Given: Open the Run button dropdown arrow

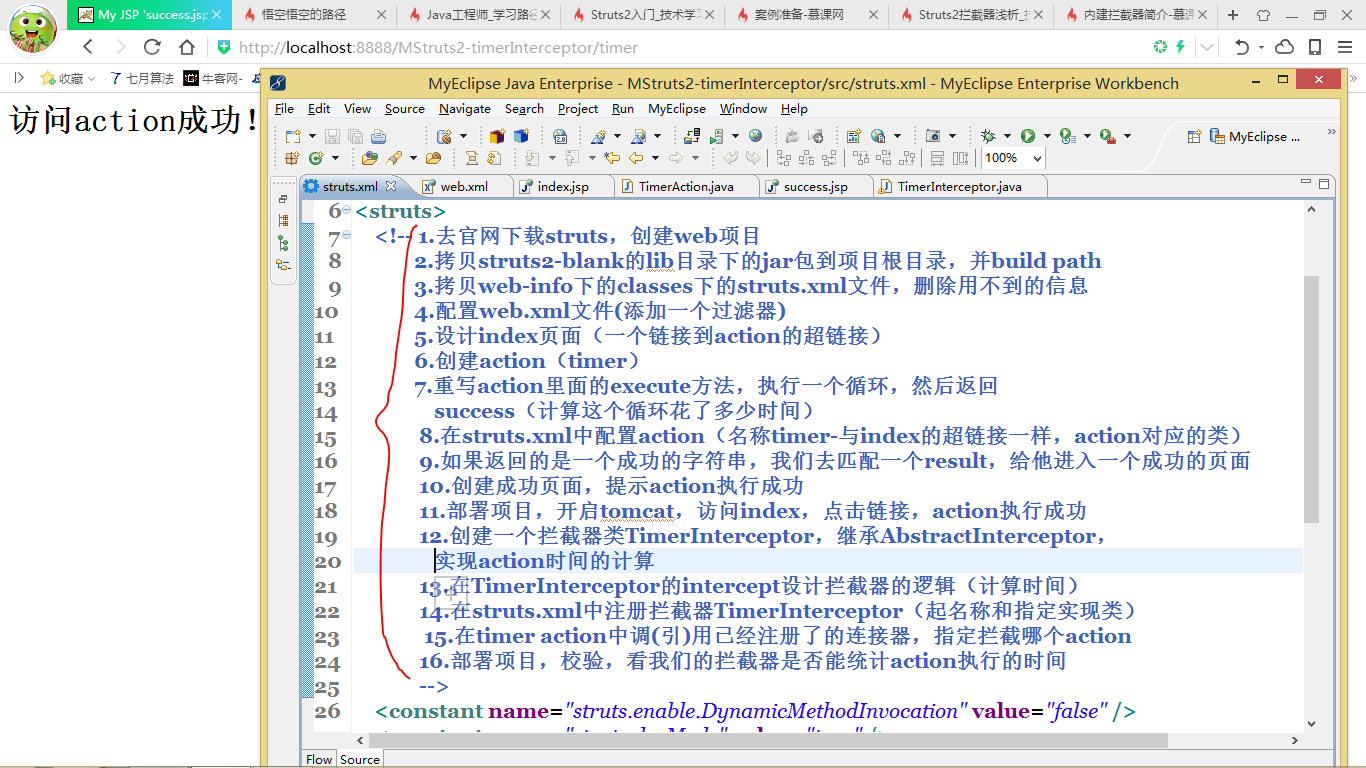Looking at the screenshot, I should [1047, 136].
